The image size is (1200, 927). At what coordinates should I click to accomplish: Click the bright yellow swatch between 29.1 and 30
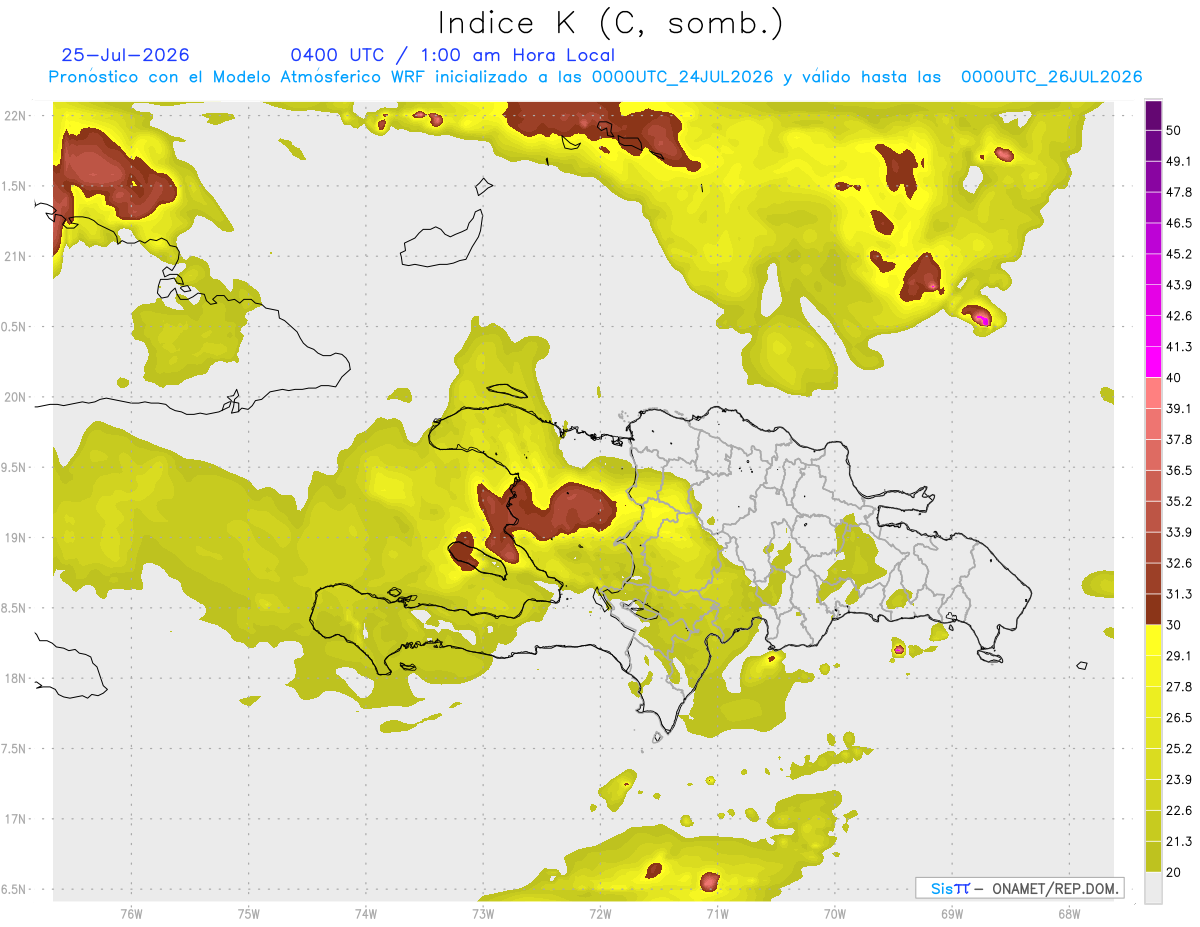tap(1153, 640)
